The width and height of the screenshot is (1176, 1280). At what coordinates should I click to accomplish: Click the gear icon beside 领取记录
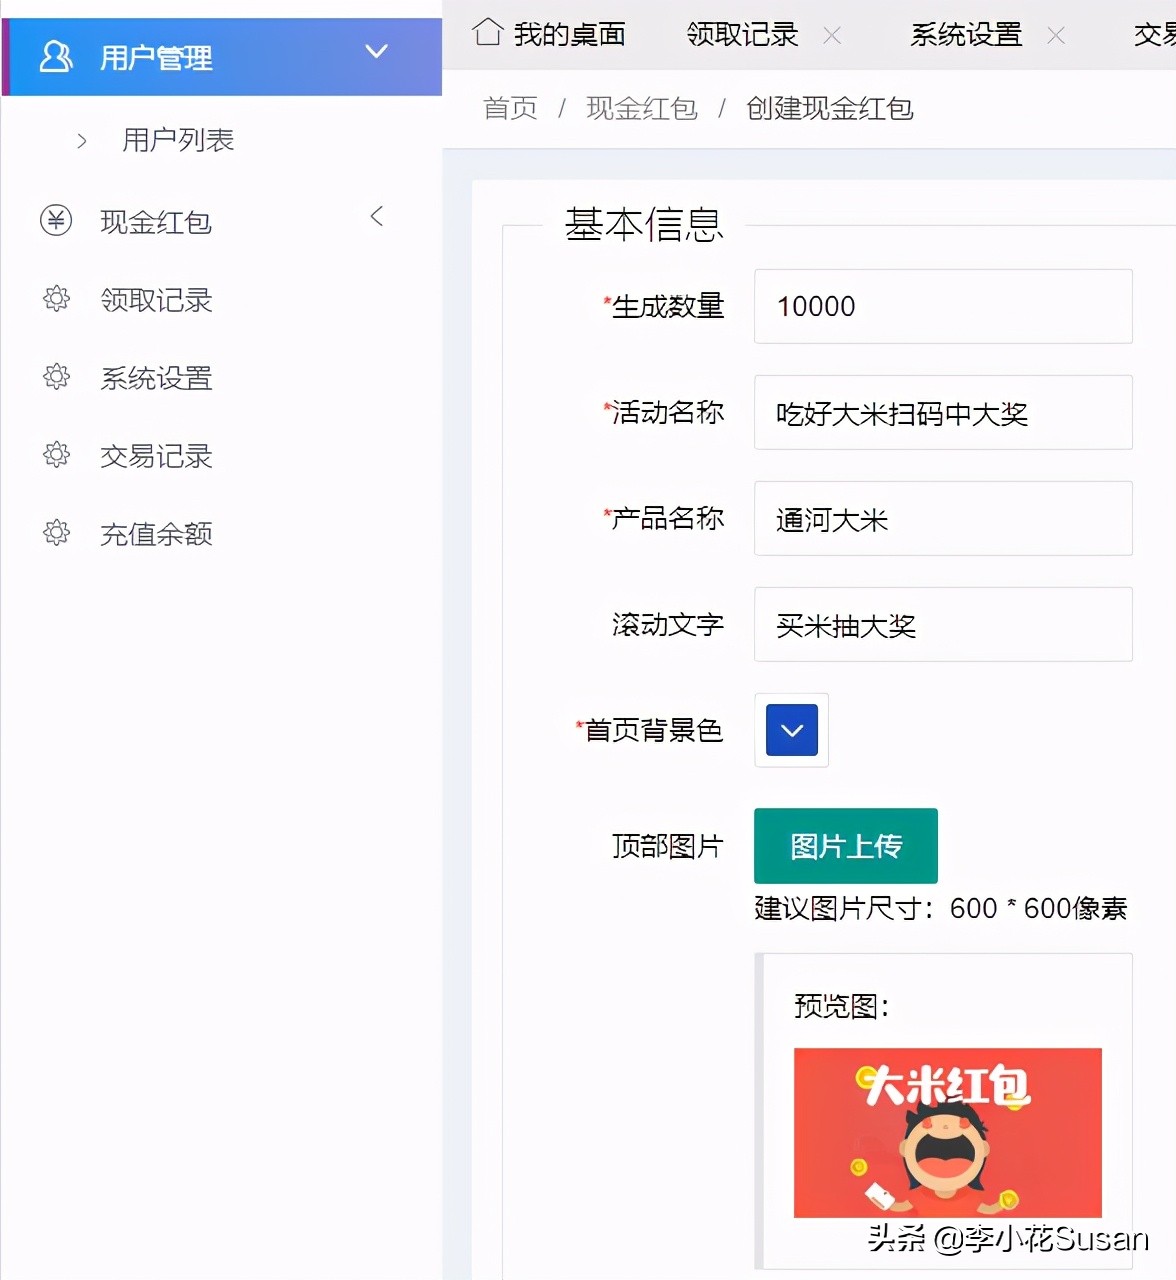pos(56,298)
